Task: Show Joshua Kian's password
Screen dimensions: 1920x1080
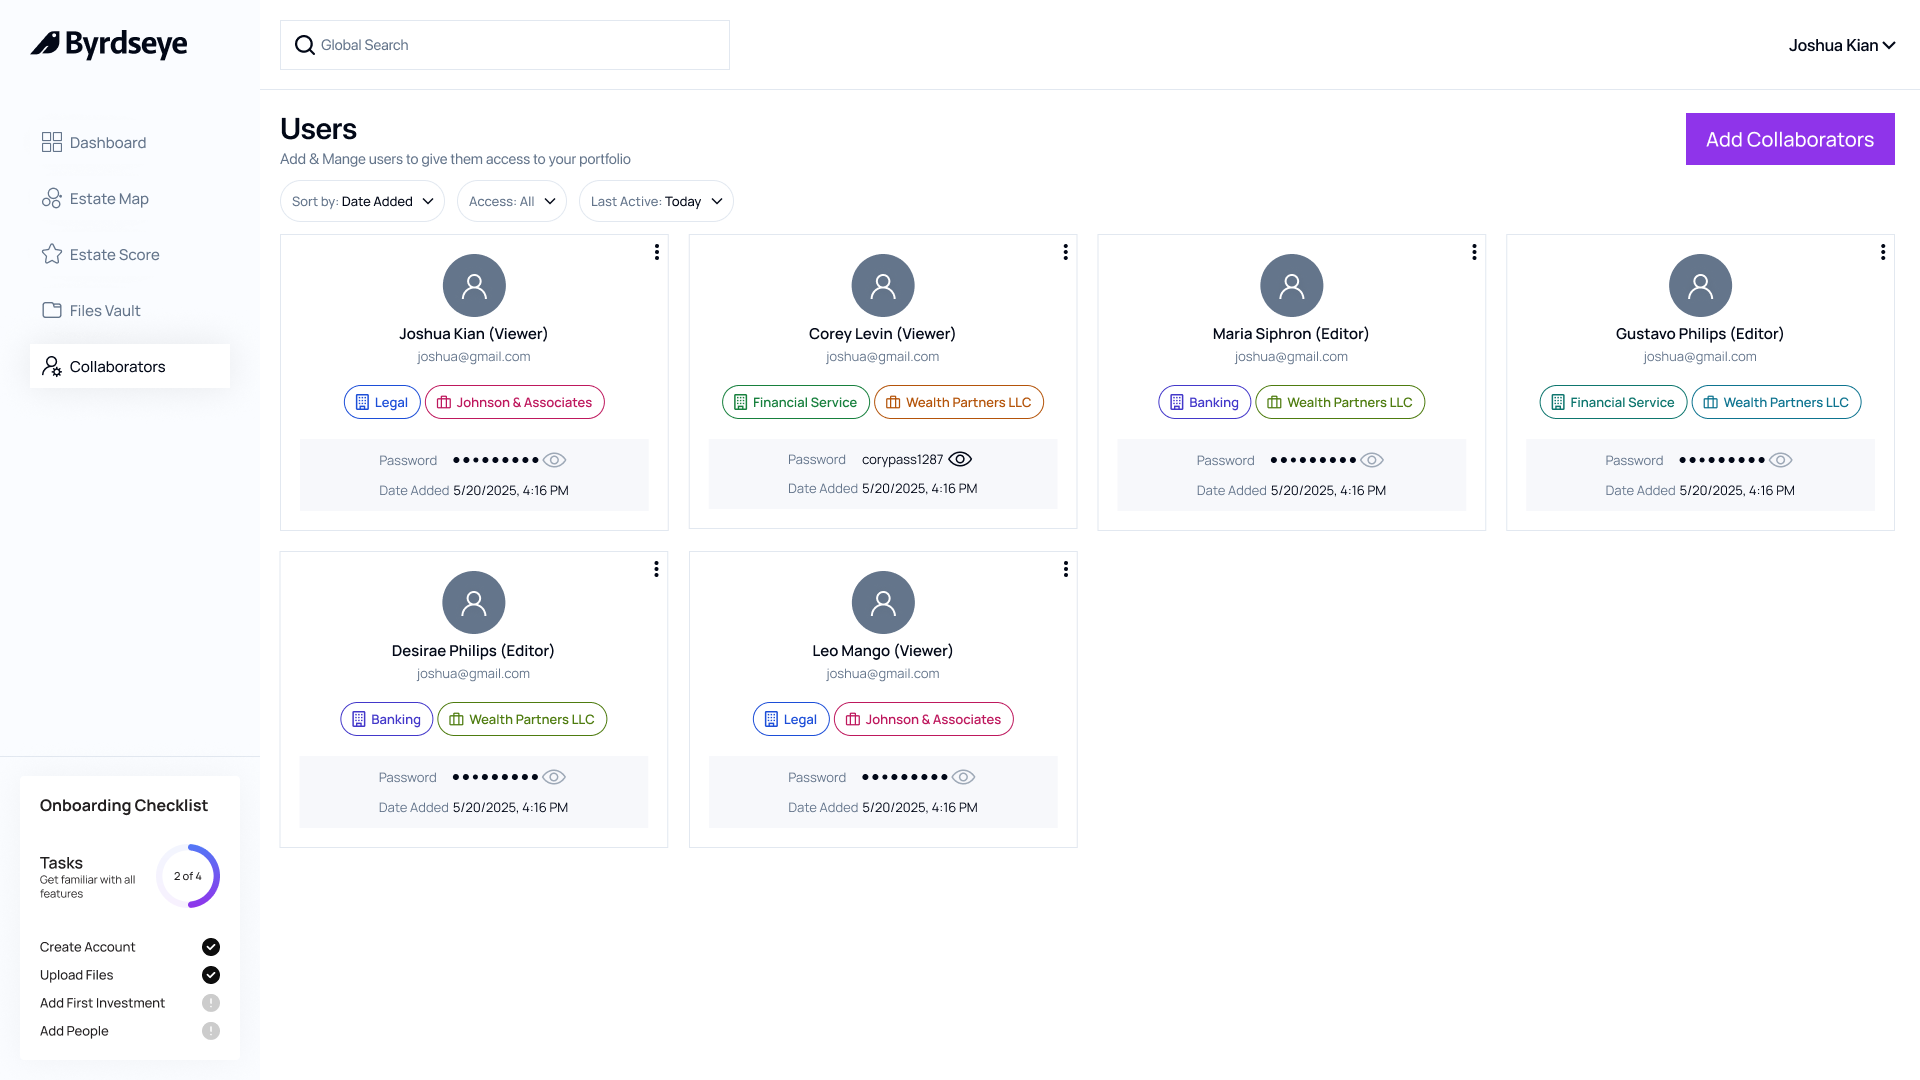Action: pyautogui.click(x=555, y=460)
